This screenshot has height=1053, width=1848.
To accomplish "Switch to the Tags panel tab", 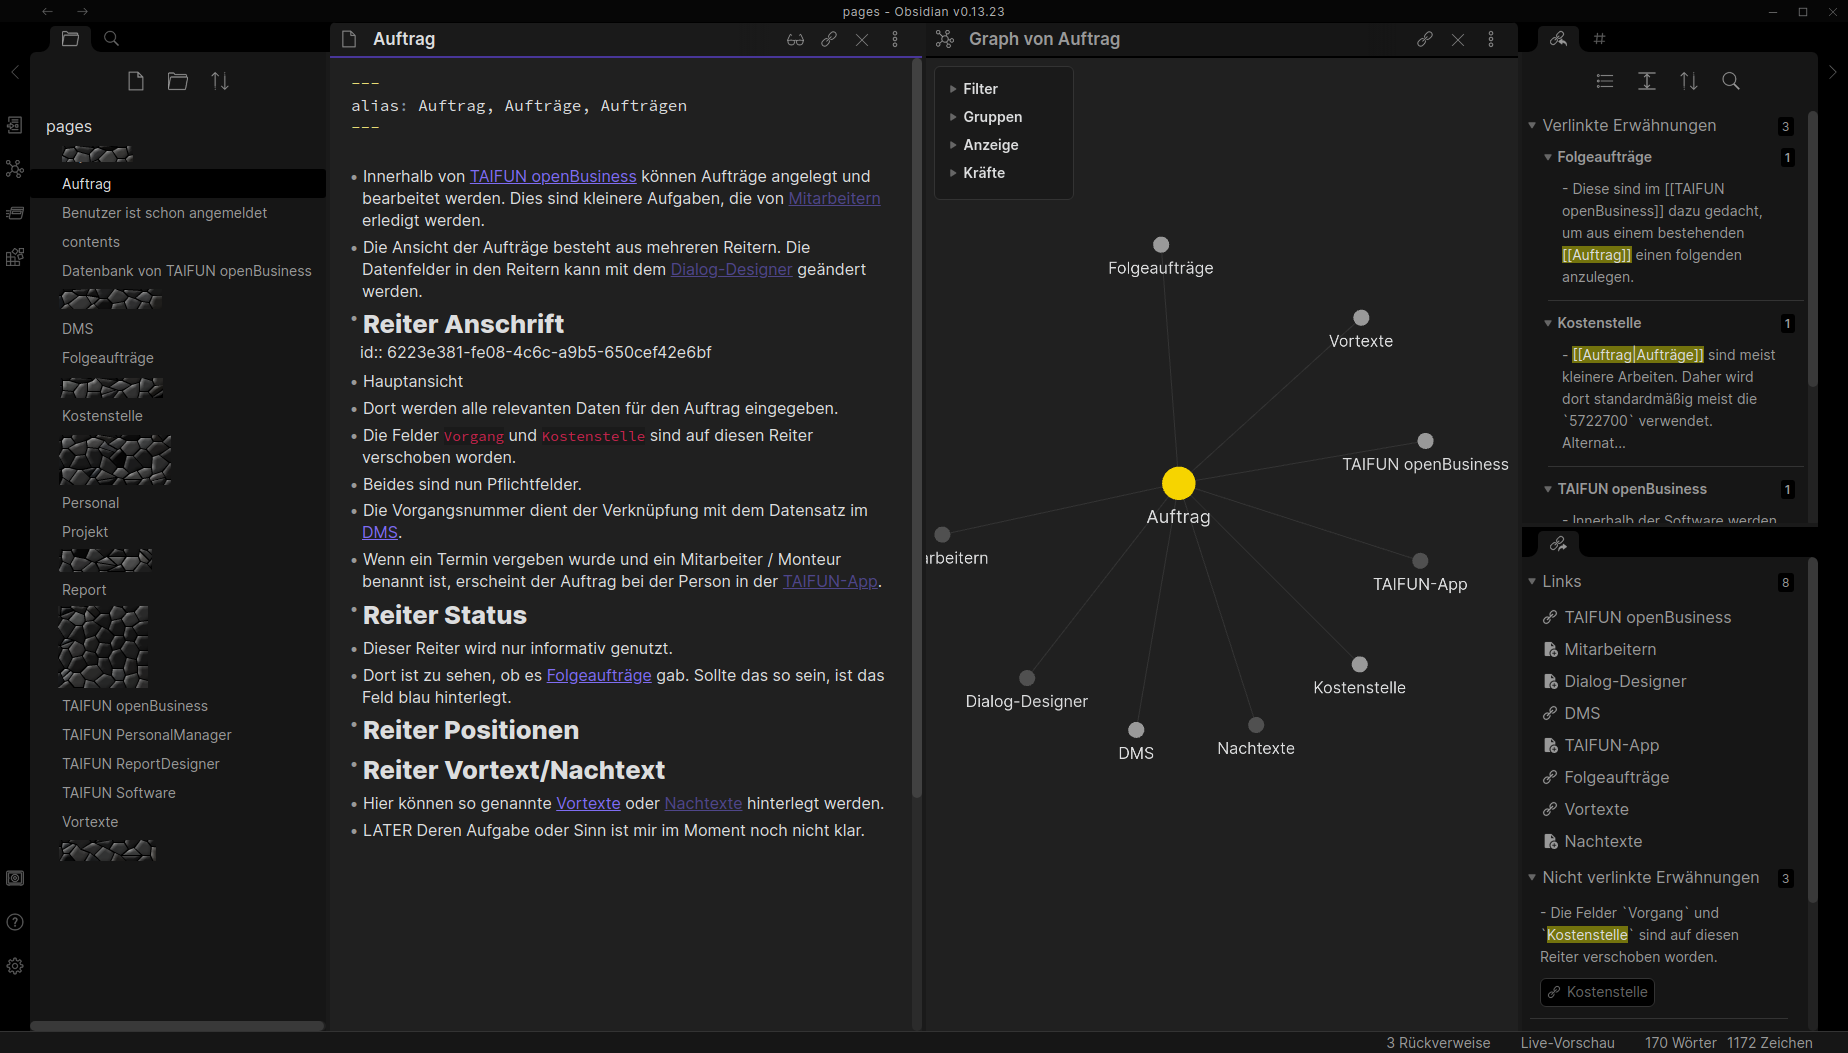I will click(1600, 38).
